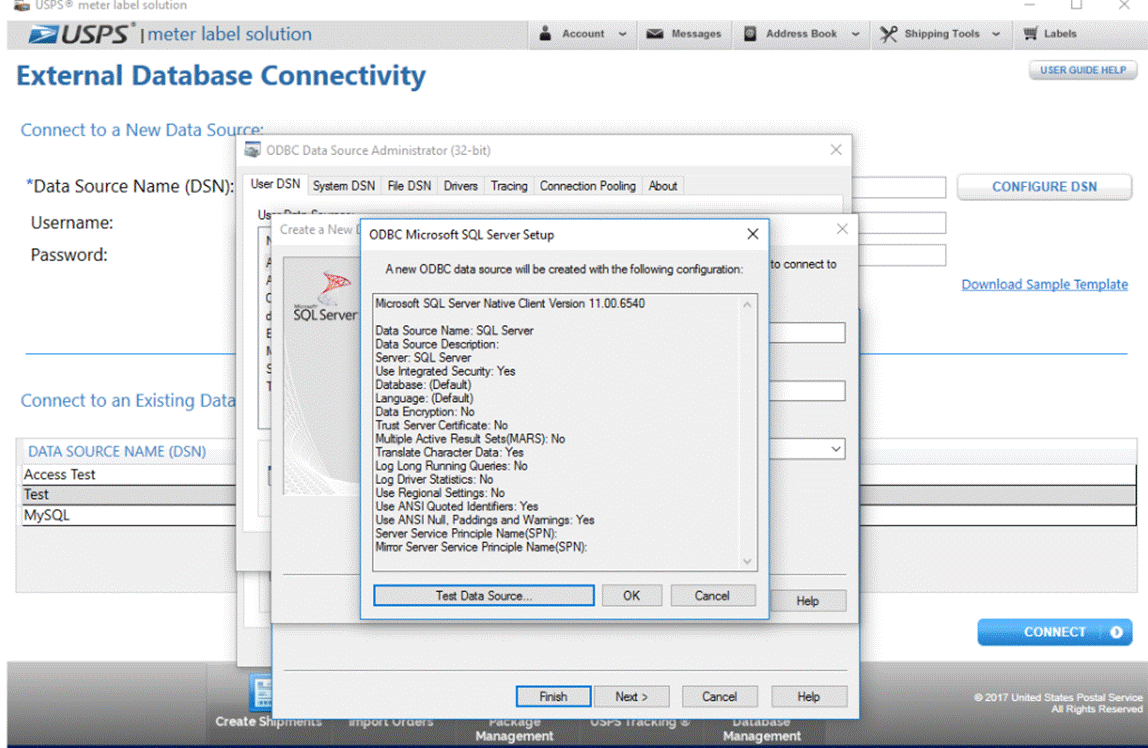
Task: Switch to the System DSN tab
Action: tap(343, 186)
